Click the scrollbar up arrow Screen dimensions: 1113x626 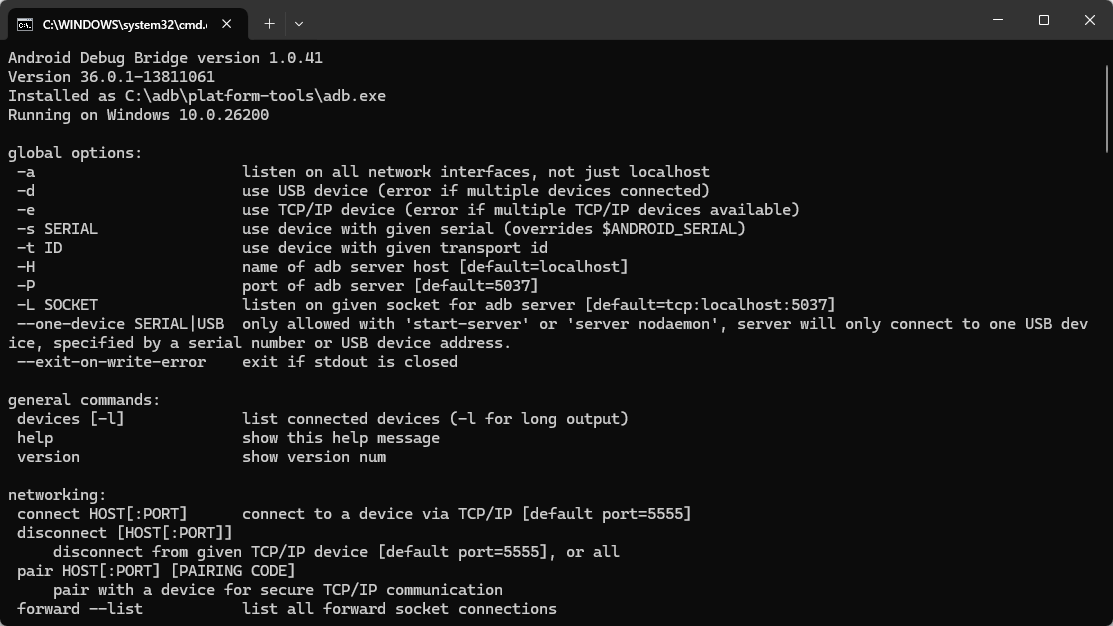point(1106,50)
